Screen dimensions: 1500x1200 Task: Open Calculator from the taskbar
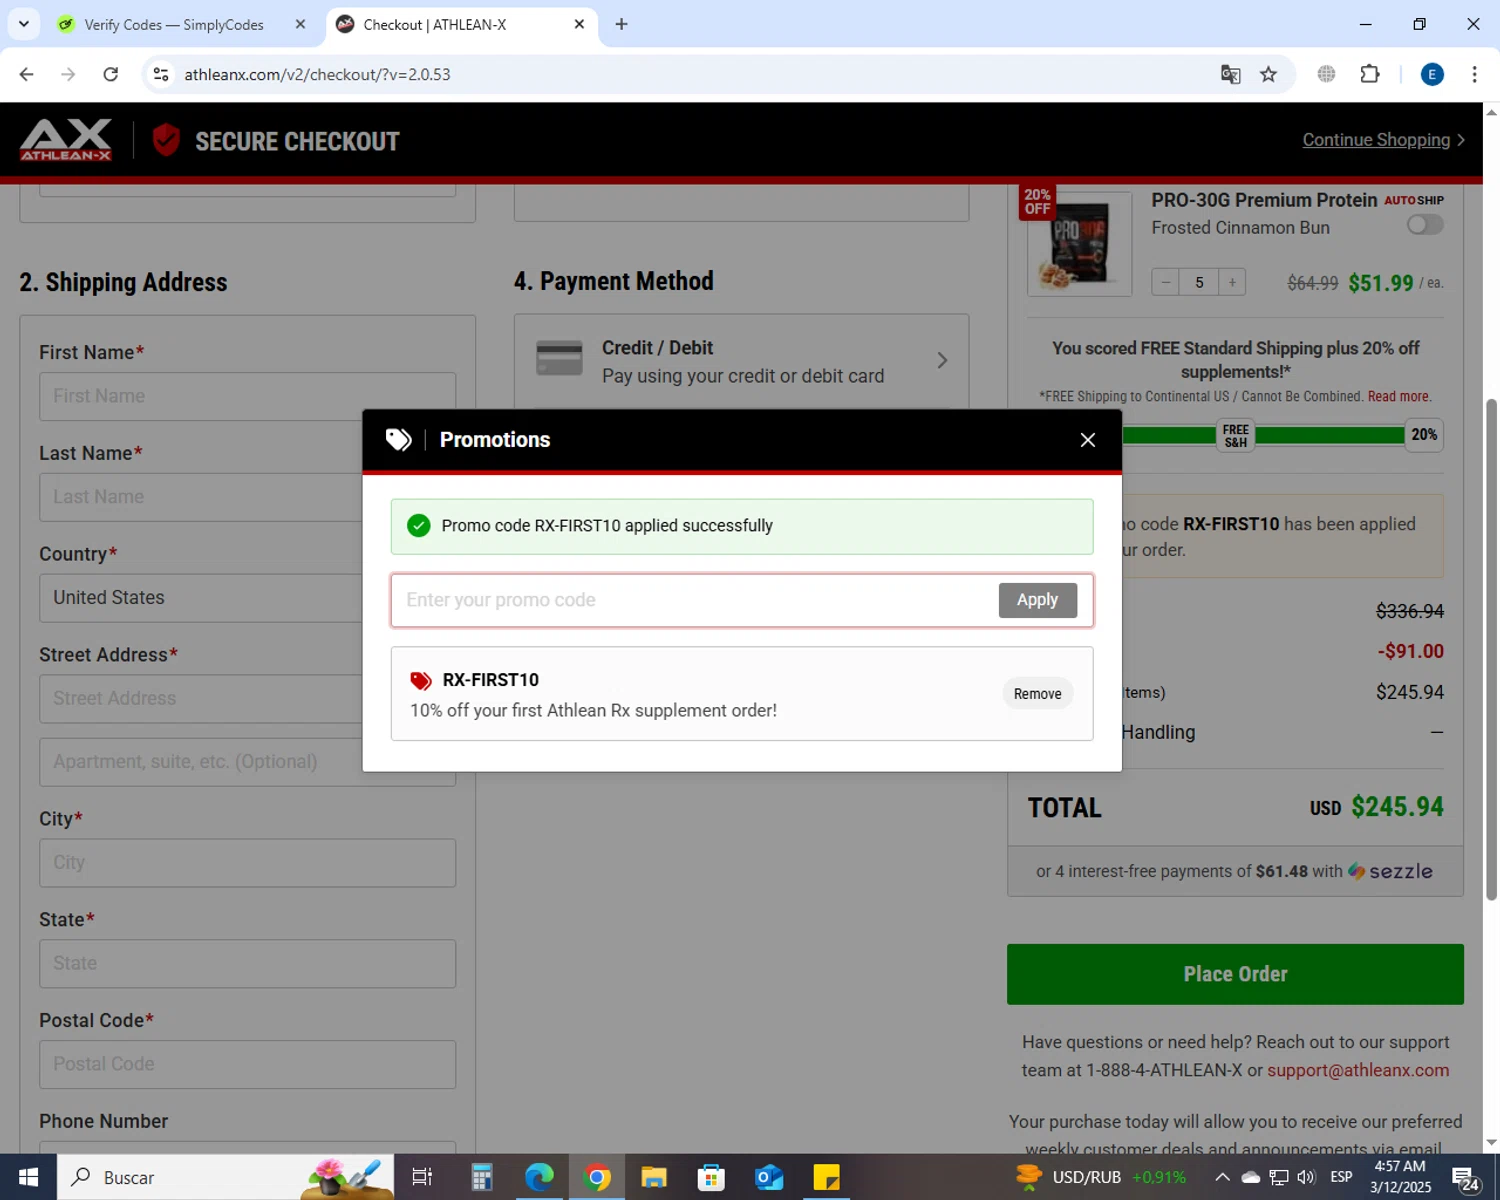click(x=482, y=1177)
